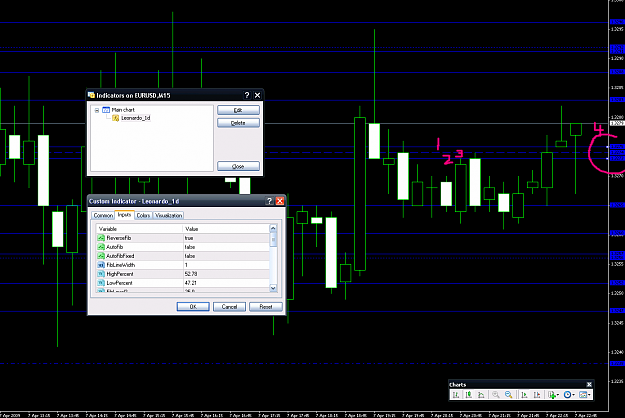This screenshot has width=625, height=418.
Task: Toggle Auto Scroll icon in Charts toolbar
Action: tap(524, 394)
